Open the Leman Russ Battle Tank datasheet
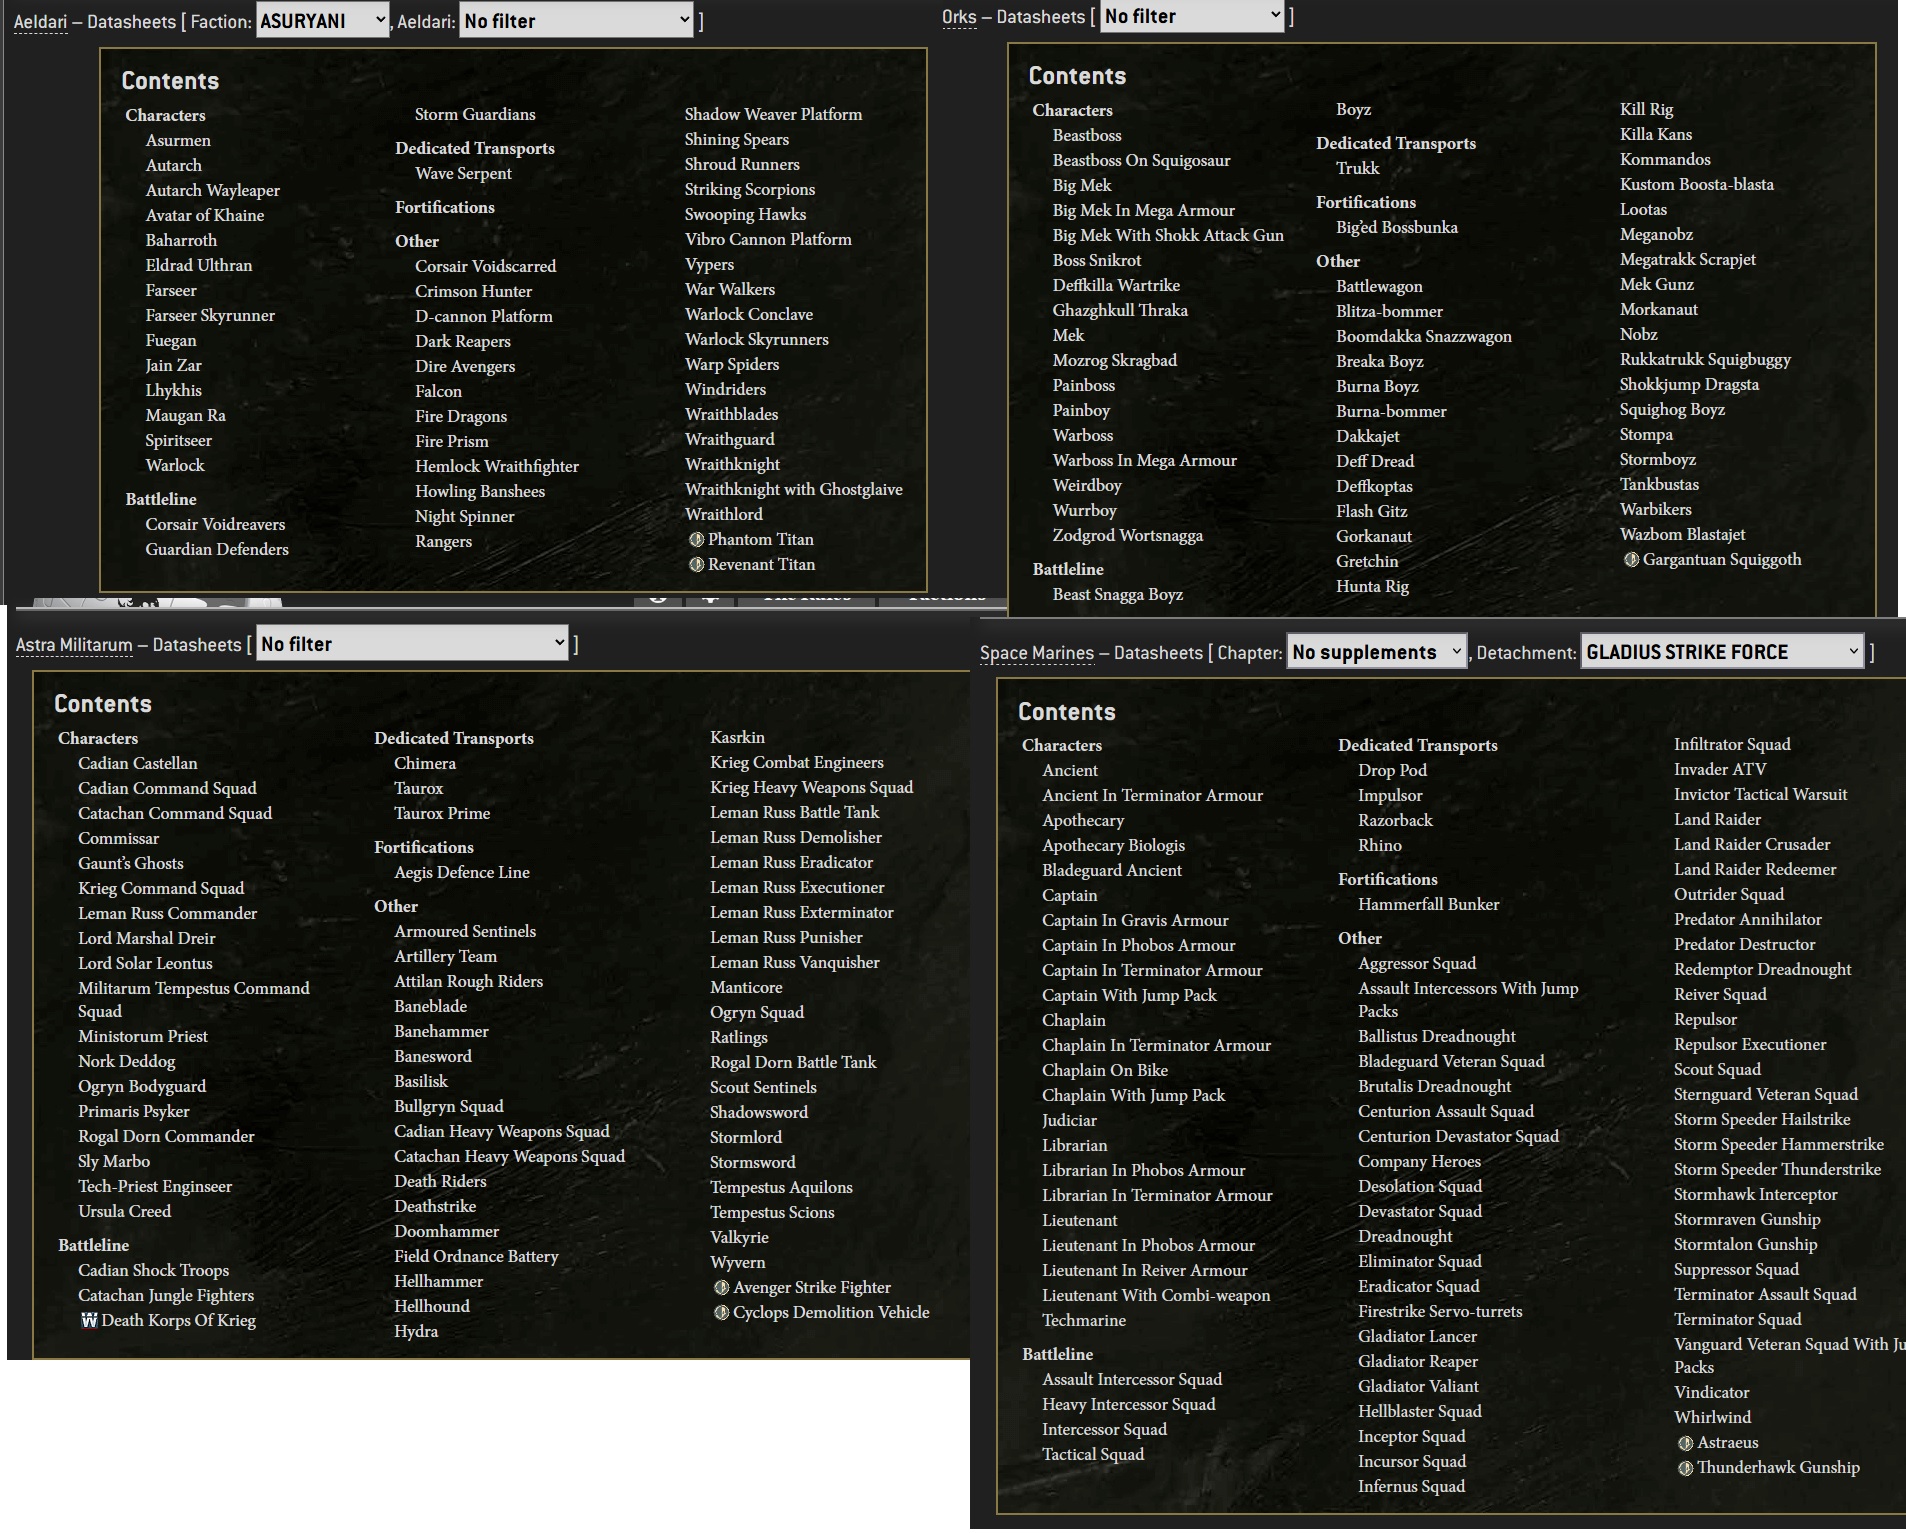 [x=795, y=812]
